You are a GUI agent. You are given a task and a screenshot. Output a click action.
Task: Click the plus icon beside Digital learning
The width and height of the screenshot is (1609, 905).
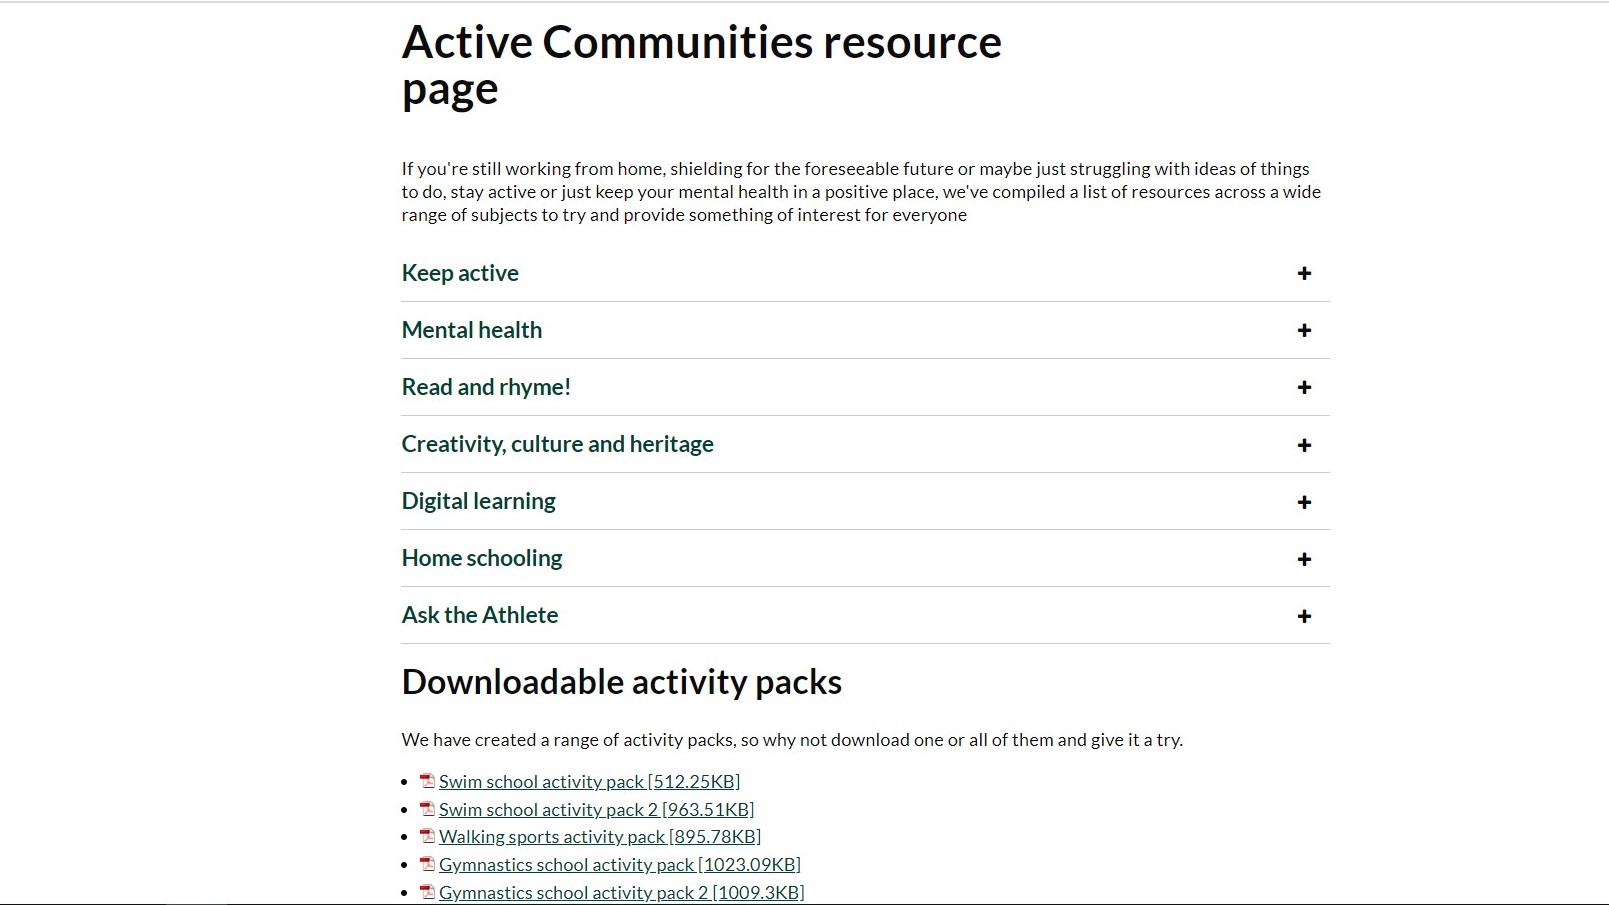point(1304,502)
